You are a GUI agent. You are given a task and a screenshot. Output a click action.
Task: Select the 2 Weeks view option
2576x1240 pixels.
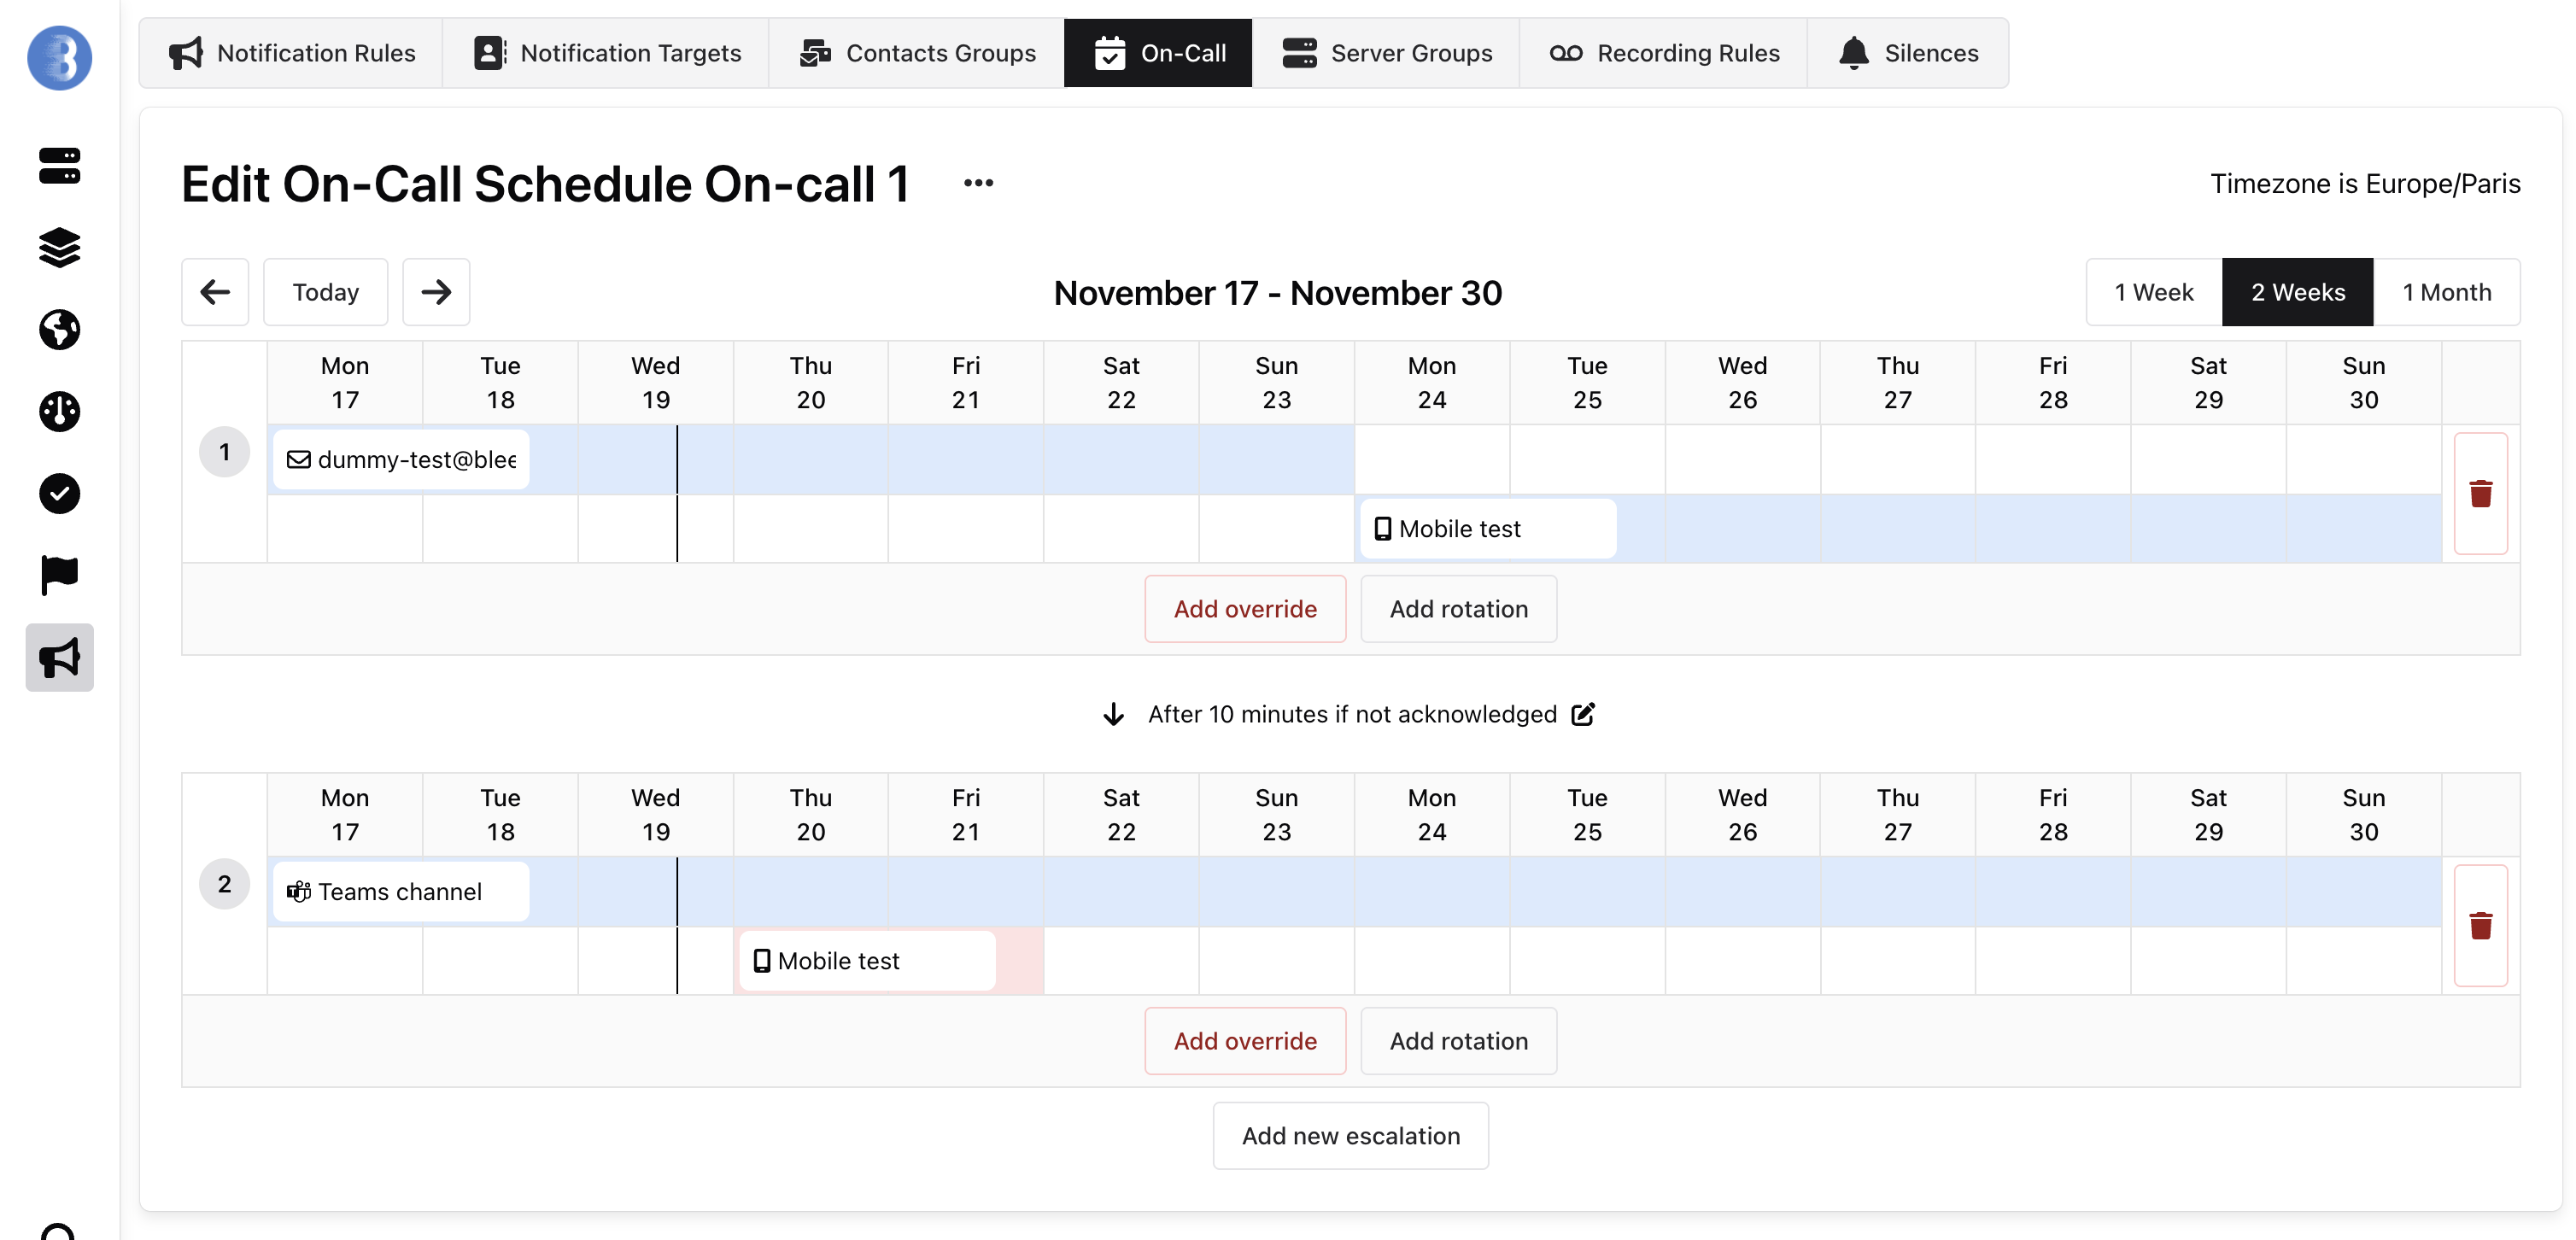[x=2297, y=292]
